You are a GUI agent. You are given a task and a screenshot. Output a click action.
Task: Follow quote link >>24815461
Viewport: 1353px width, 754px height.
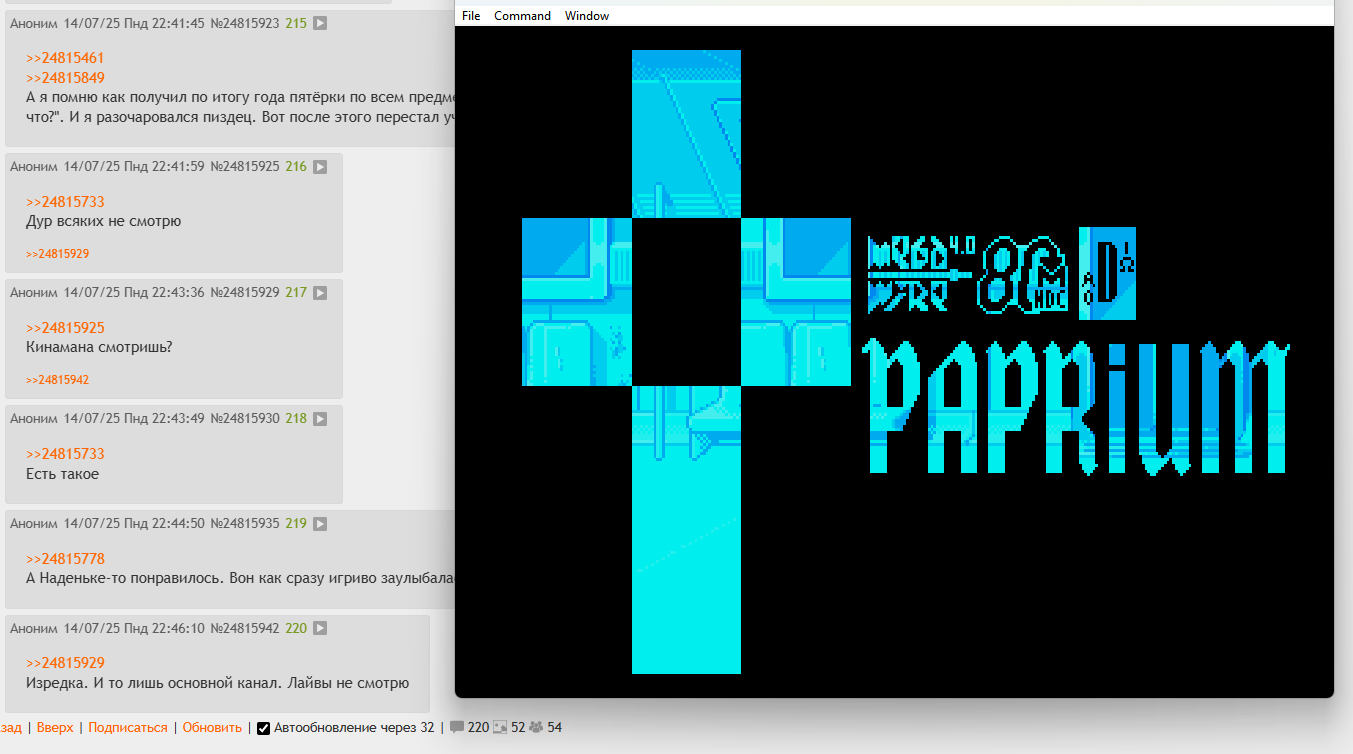(65, 58)
